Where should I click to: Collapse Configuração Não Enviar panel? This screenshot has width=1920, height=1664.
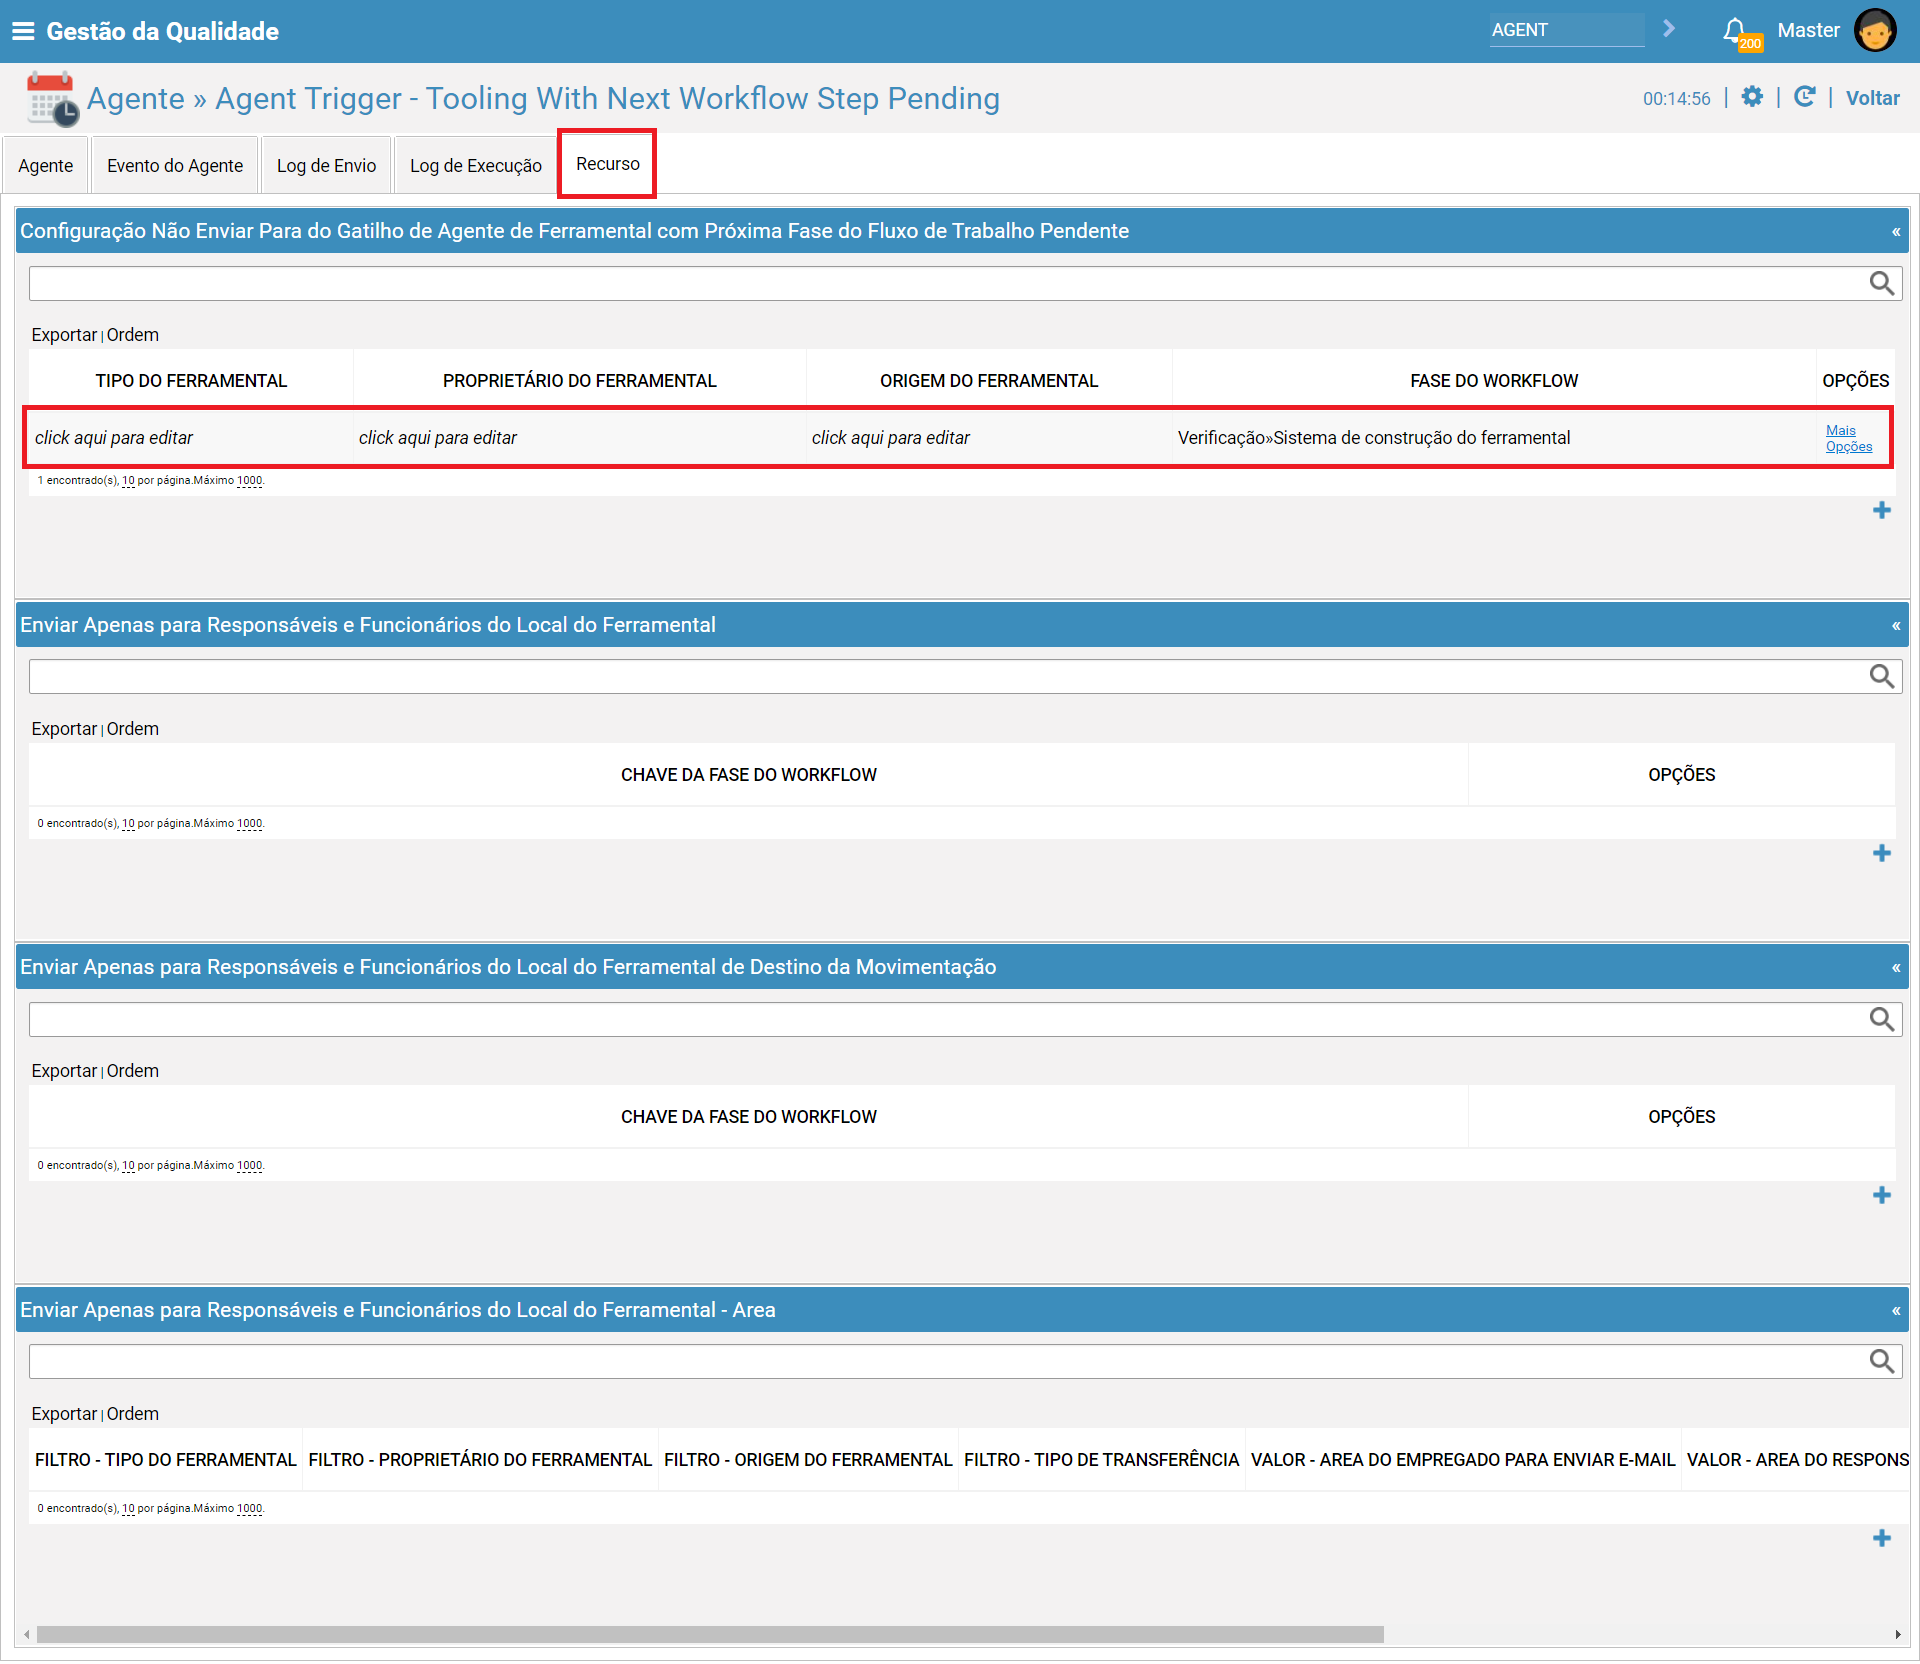pyautogui.click(x=1896, y=232)
